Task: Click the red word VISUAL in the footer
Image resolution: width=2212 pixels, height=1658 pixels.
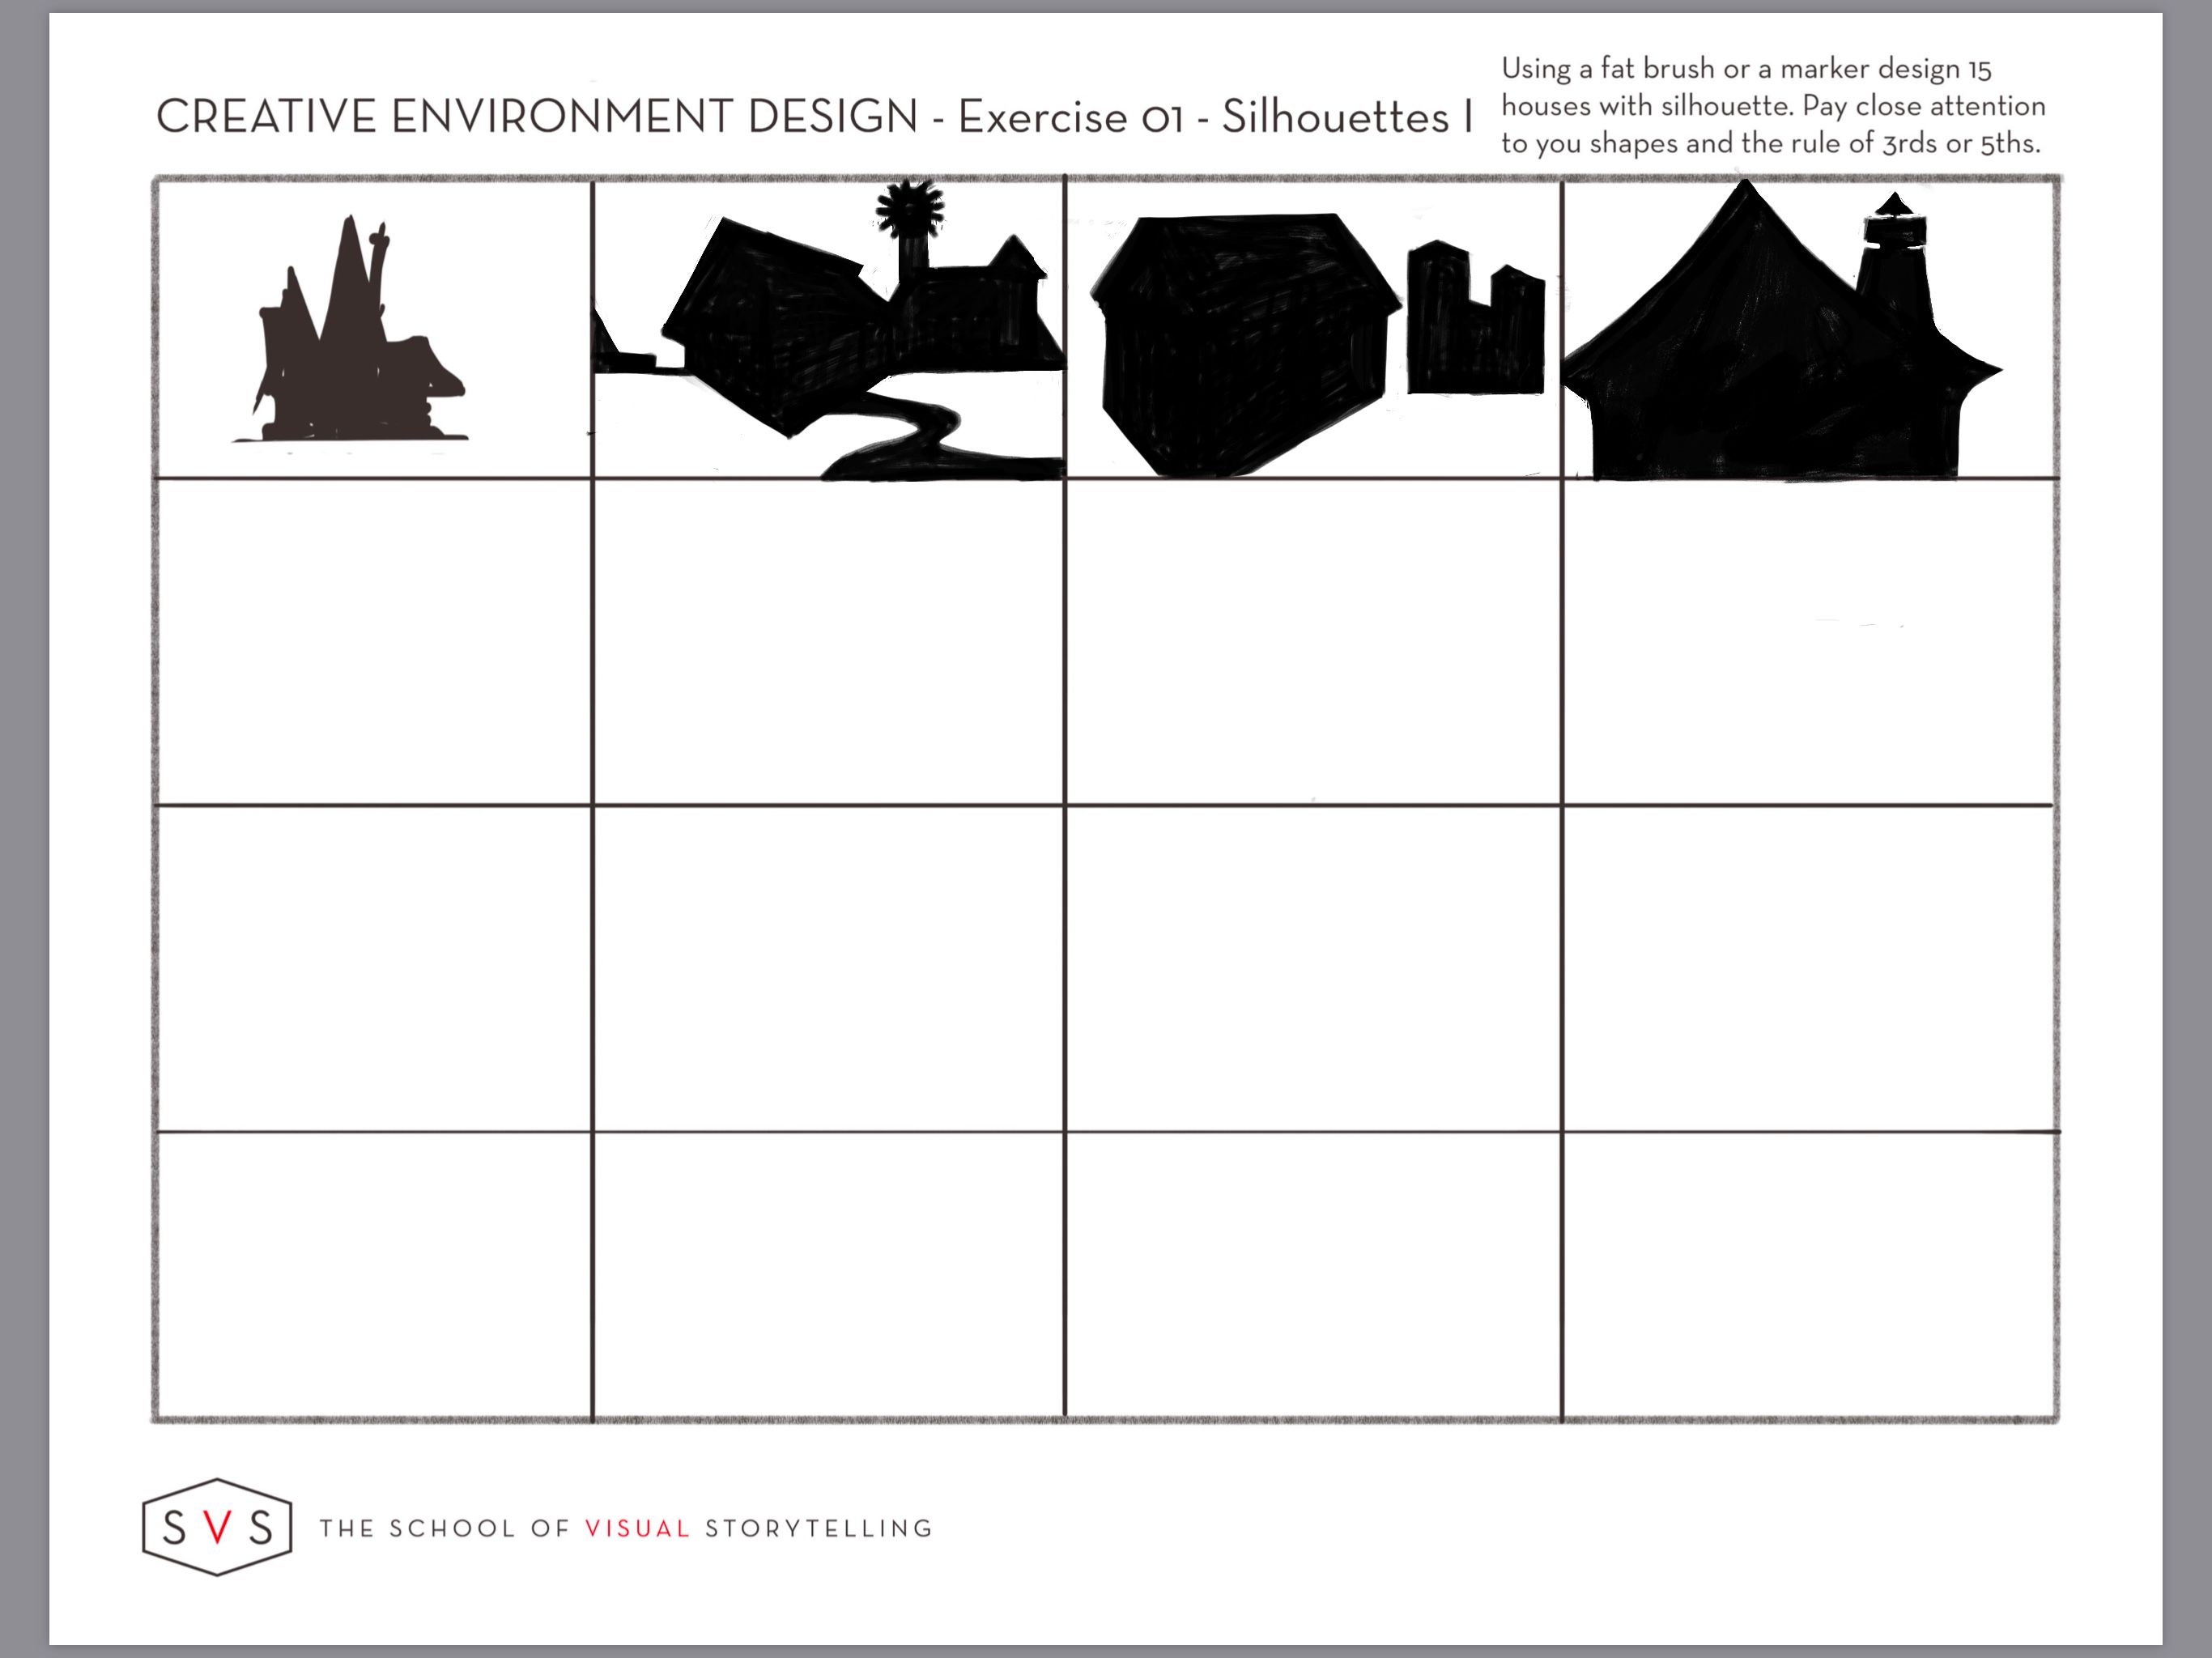Action: pos(637,1528)
